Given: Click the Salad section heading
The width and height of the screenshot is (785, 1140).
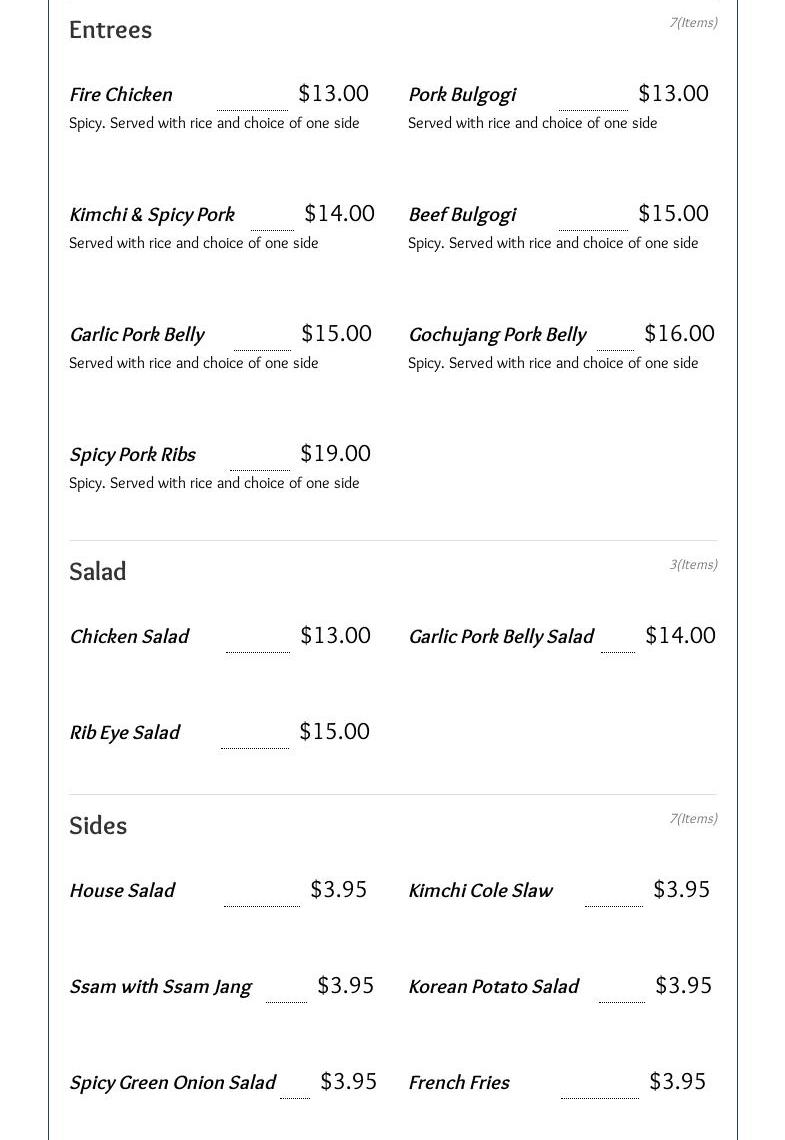Looking at the screenshot, I should coord(98,572).
